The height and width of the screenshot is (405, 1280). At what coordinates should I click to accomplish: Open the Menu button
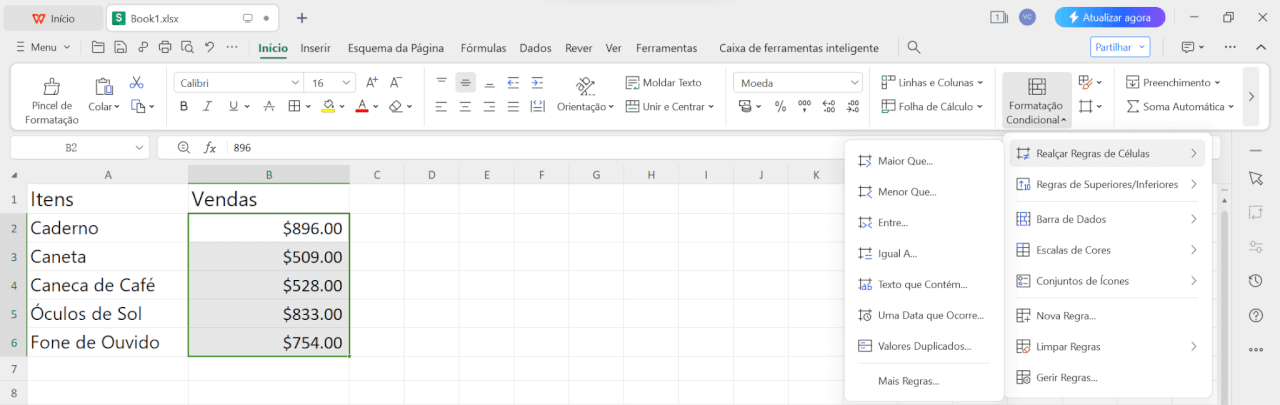click(x=42, y=47)
